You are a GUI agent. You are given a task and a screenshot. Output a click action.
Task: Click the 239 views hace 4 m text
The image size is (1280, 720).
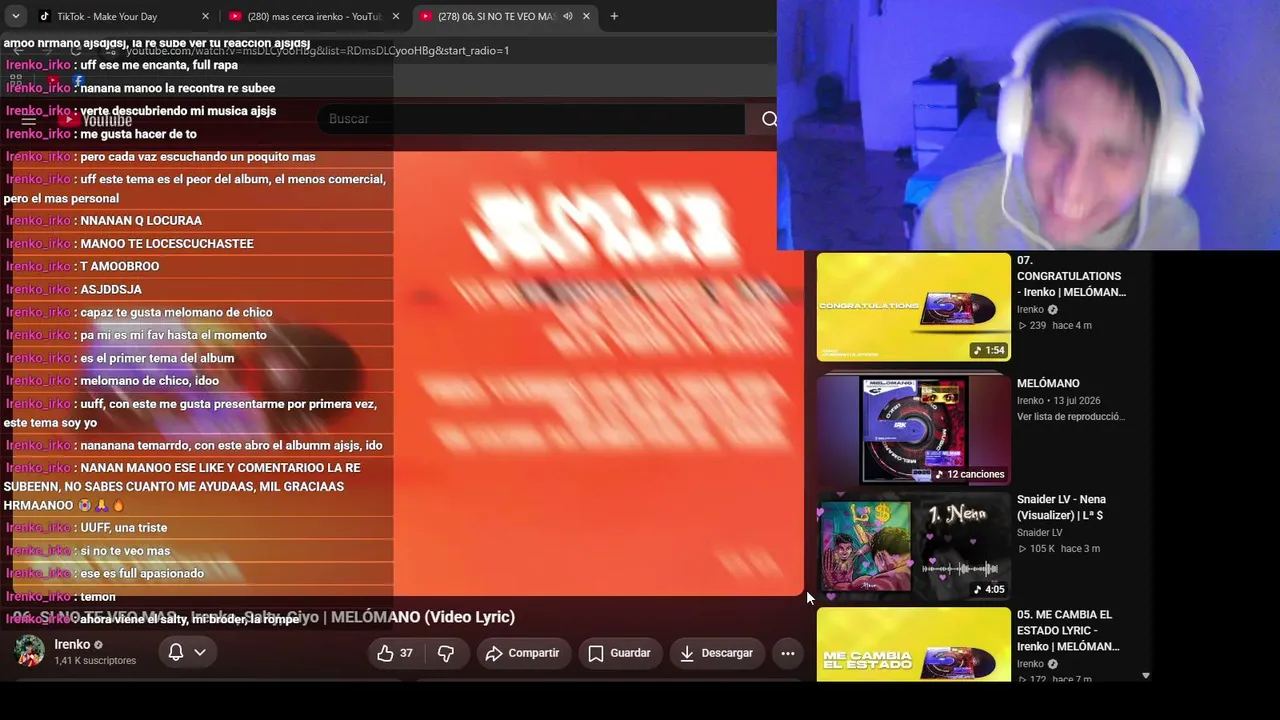[x=1054, y=325]
